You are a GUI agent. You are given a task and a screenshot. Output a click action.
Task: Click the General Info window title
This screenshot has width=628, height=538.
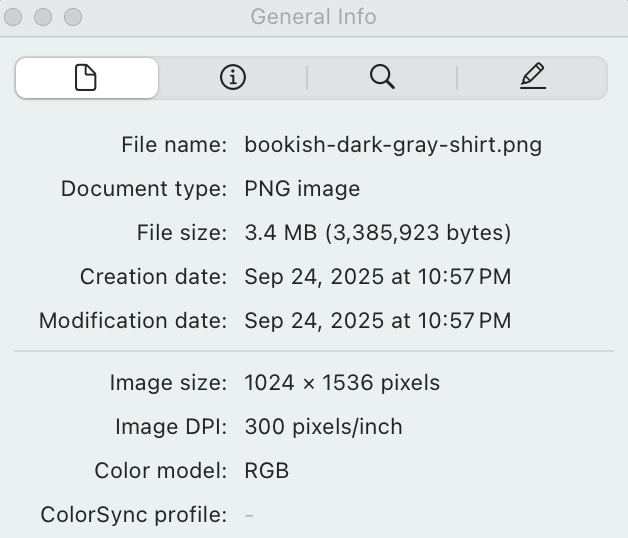click(x=313, y=17)
